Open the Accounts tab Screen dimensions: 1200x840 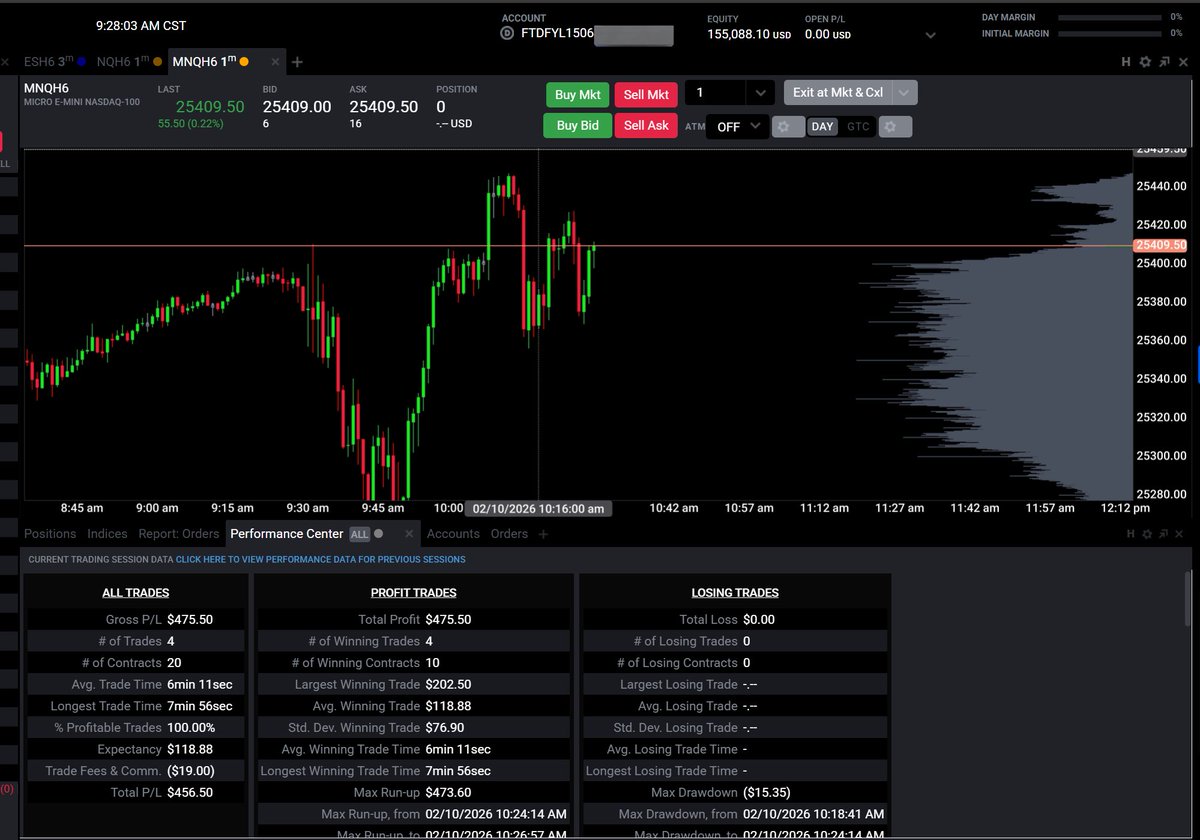[x=453, y=534]
